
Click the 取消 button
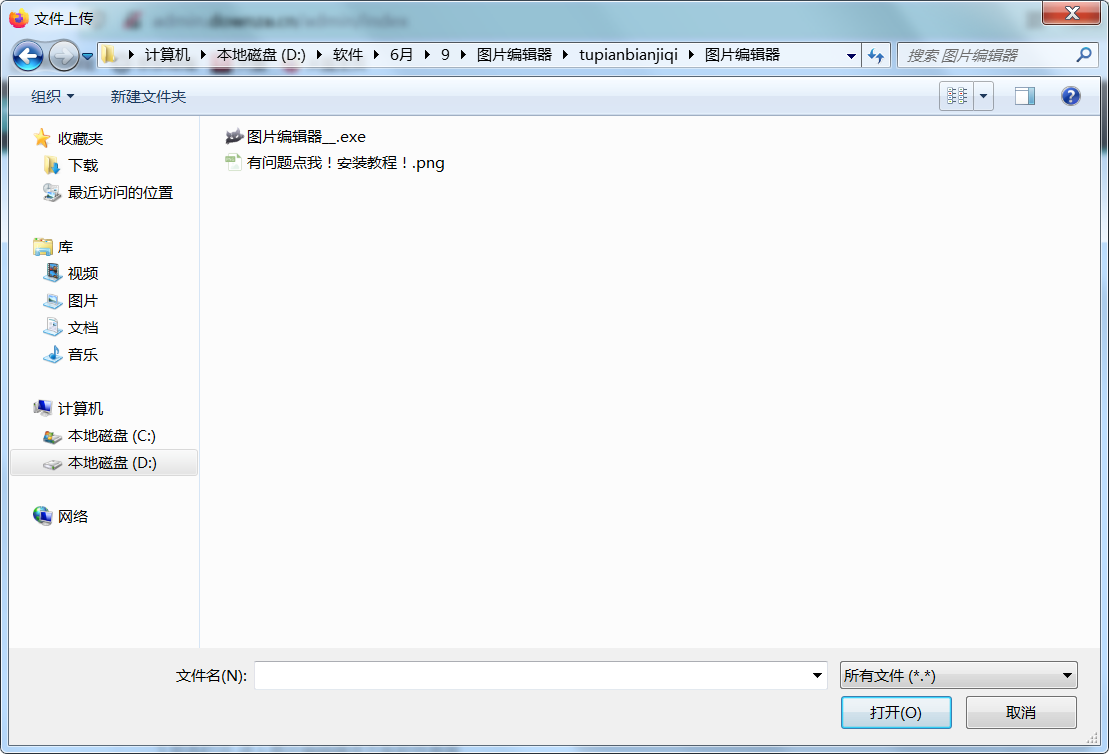[x=1020, y=712]
